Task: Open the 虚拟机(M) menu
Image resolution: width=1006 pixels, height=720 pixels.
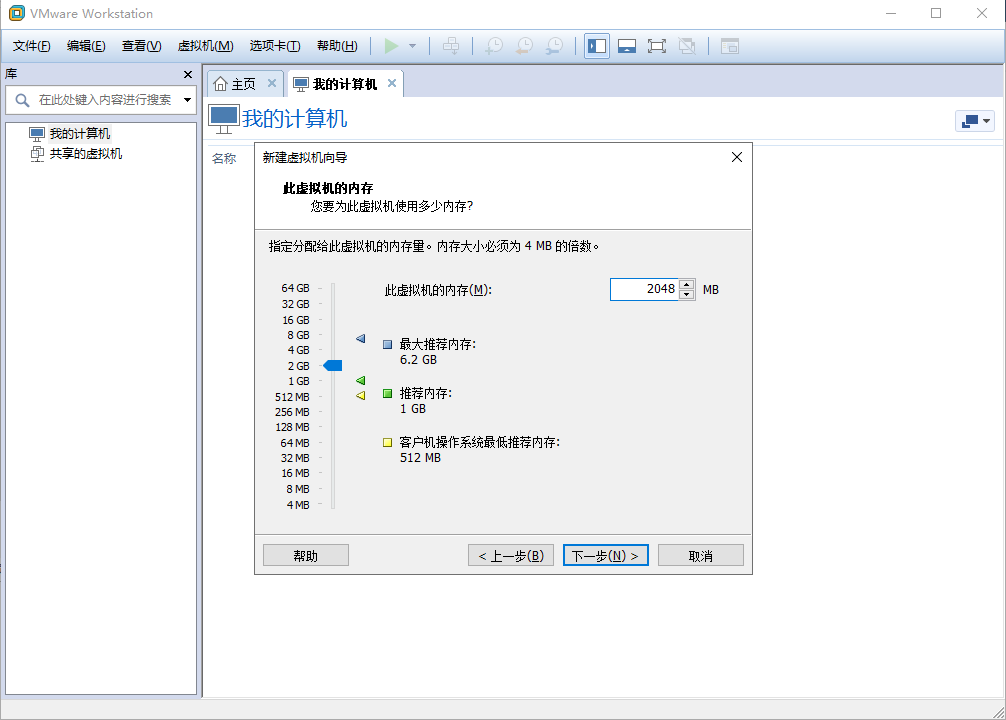Action: coord(205,46)
